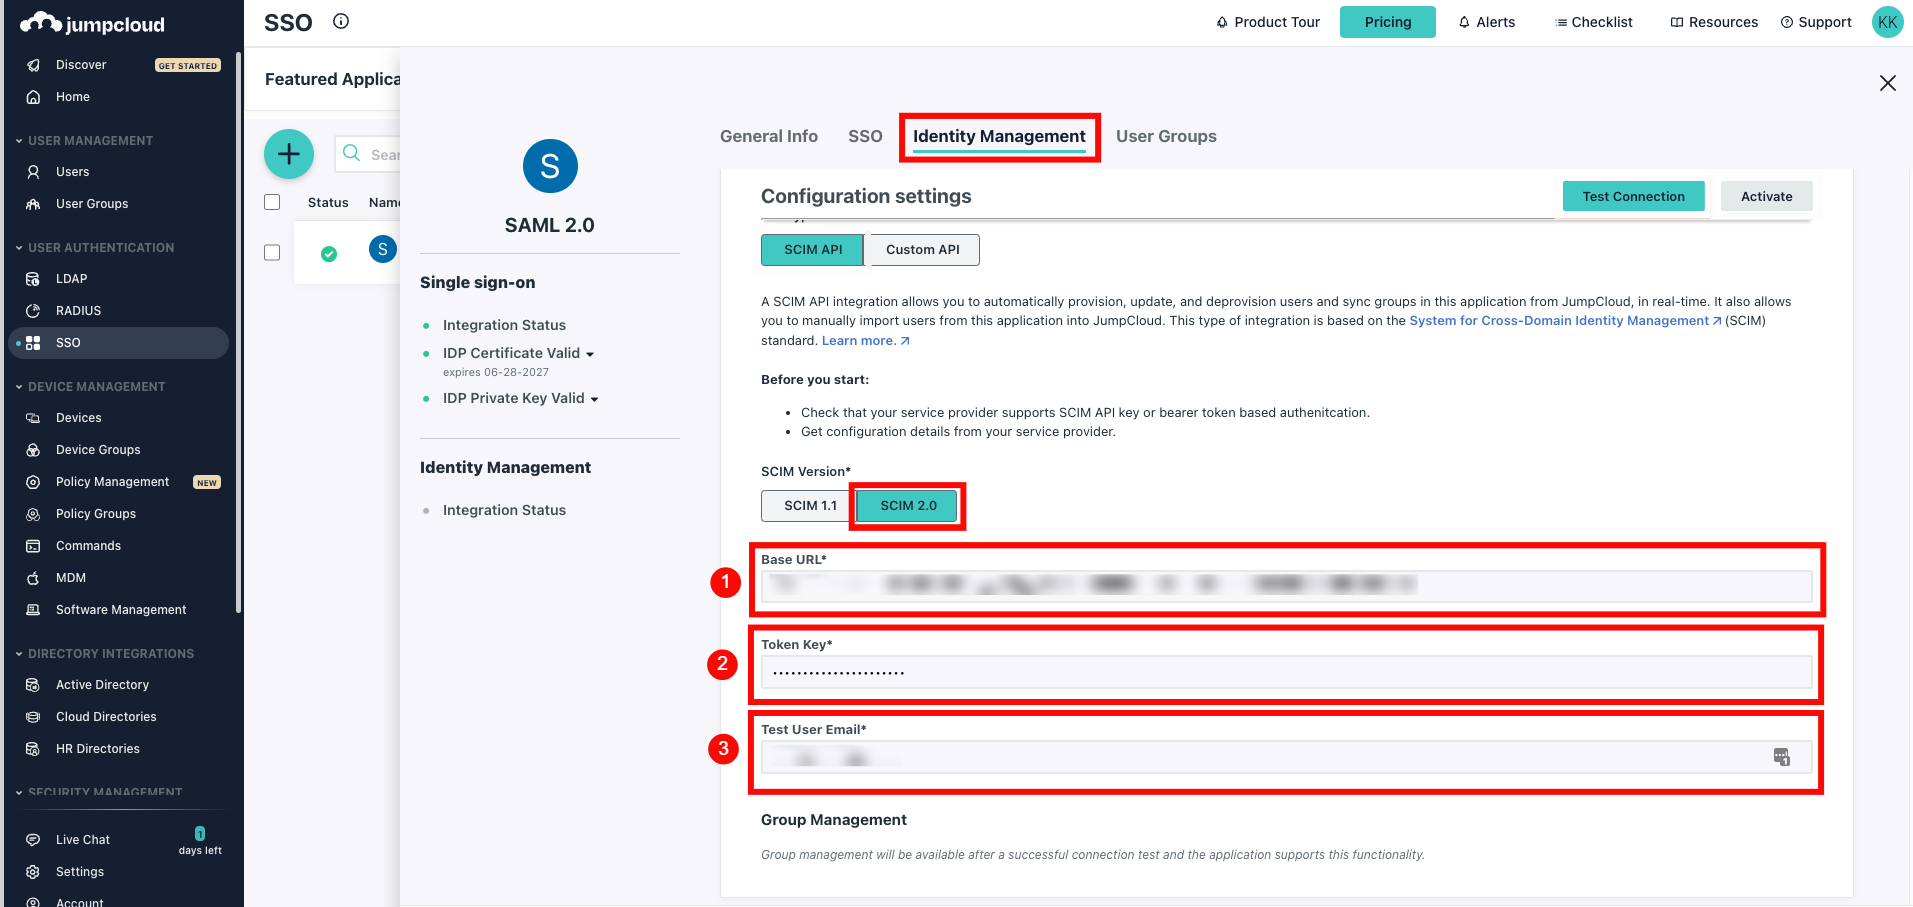The image size is (1913, 907).
Task: Click the Activate button
Action: point(1767,197)
